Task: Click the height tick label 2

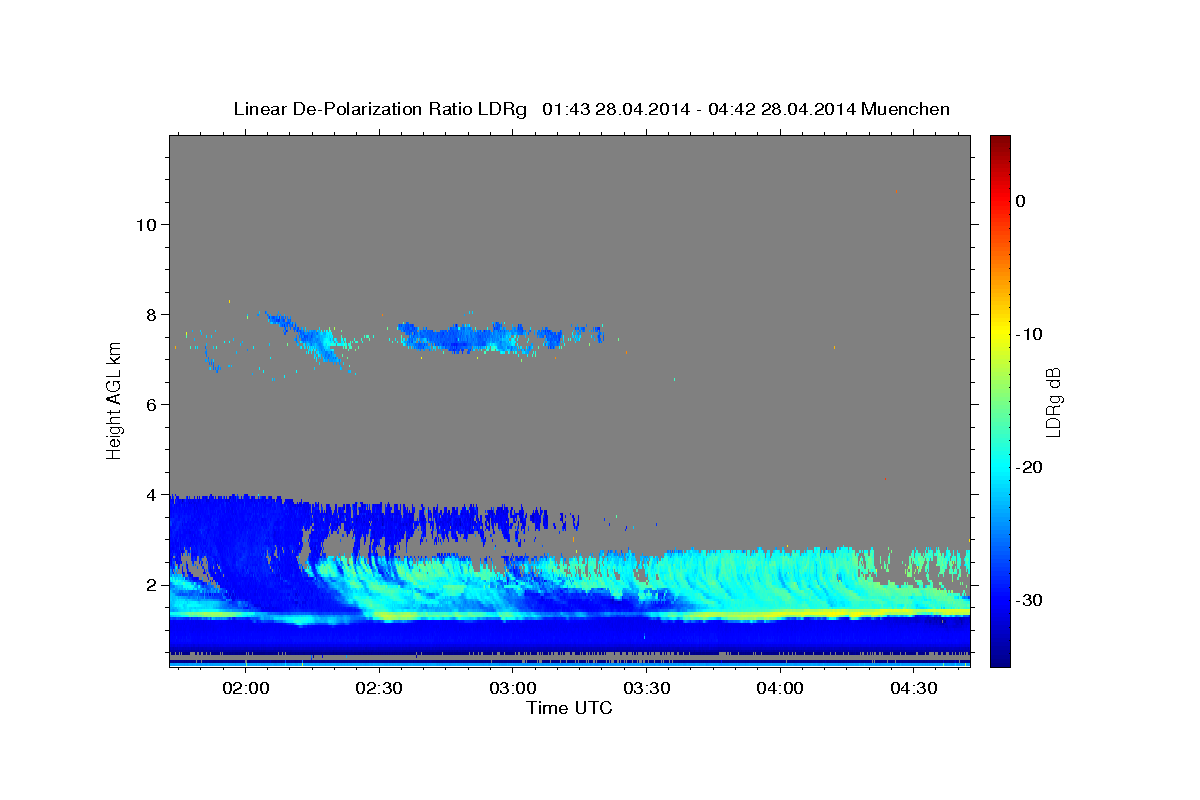Action: coord(151,584)
